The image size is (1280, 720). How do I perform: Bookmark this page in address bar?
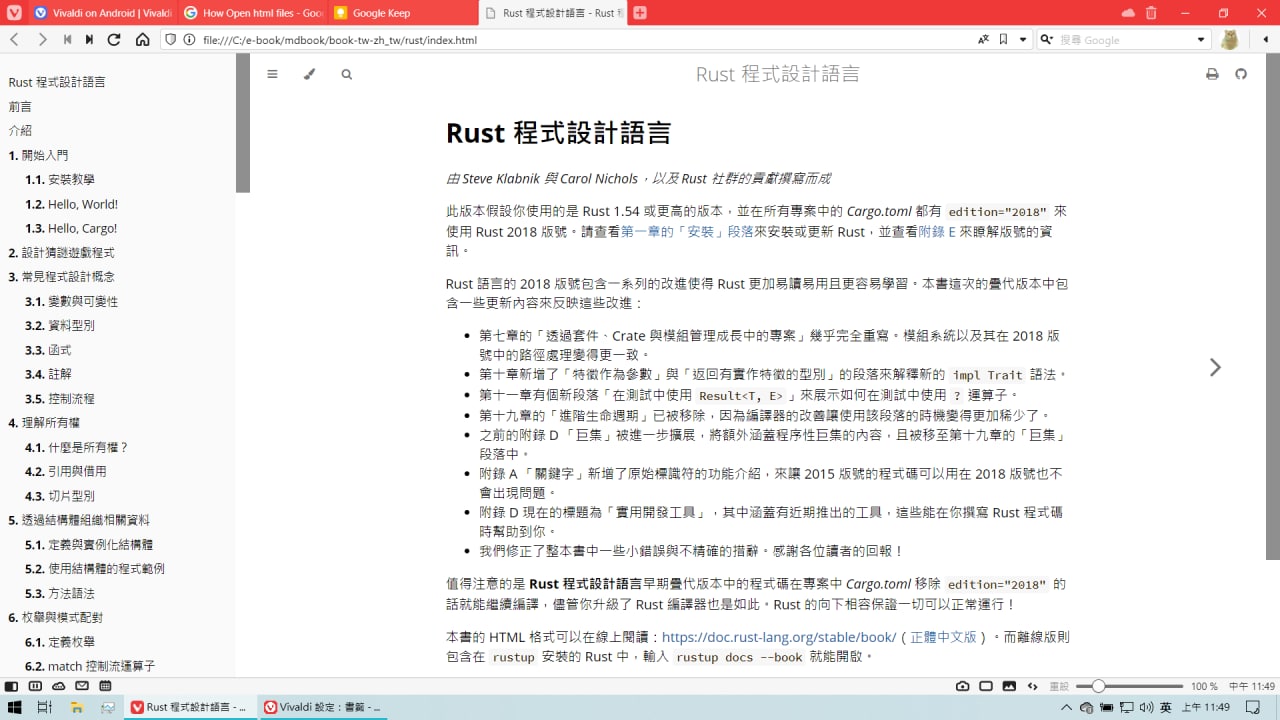1003,40
